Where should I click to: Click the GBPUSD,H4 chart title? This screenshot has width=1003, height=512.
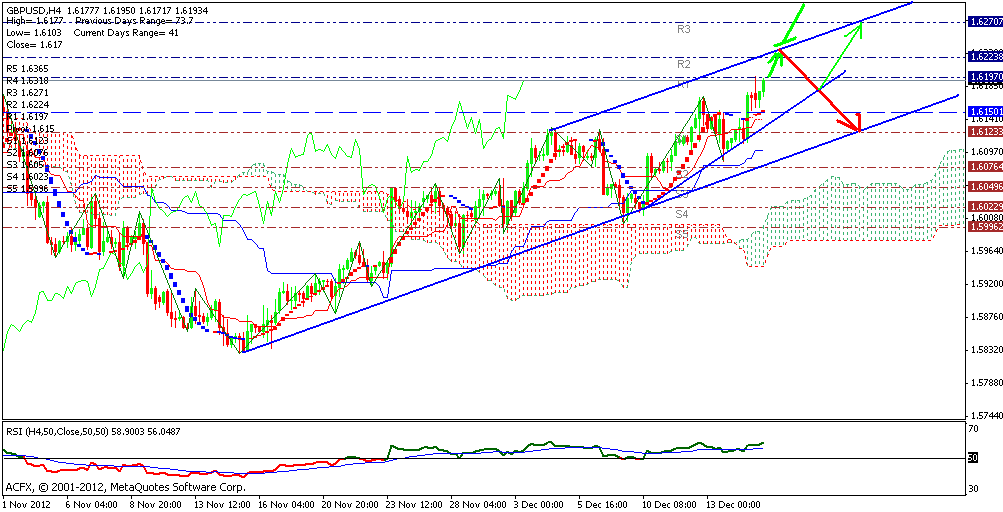pyautogui.click(x=33, y=9)
